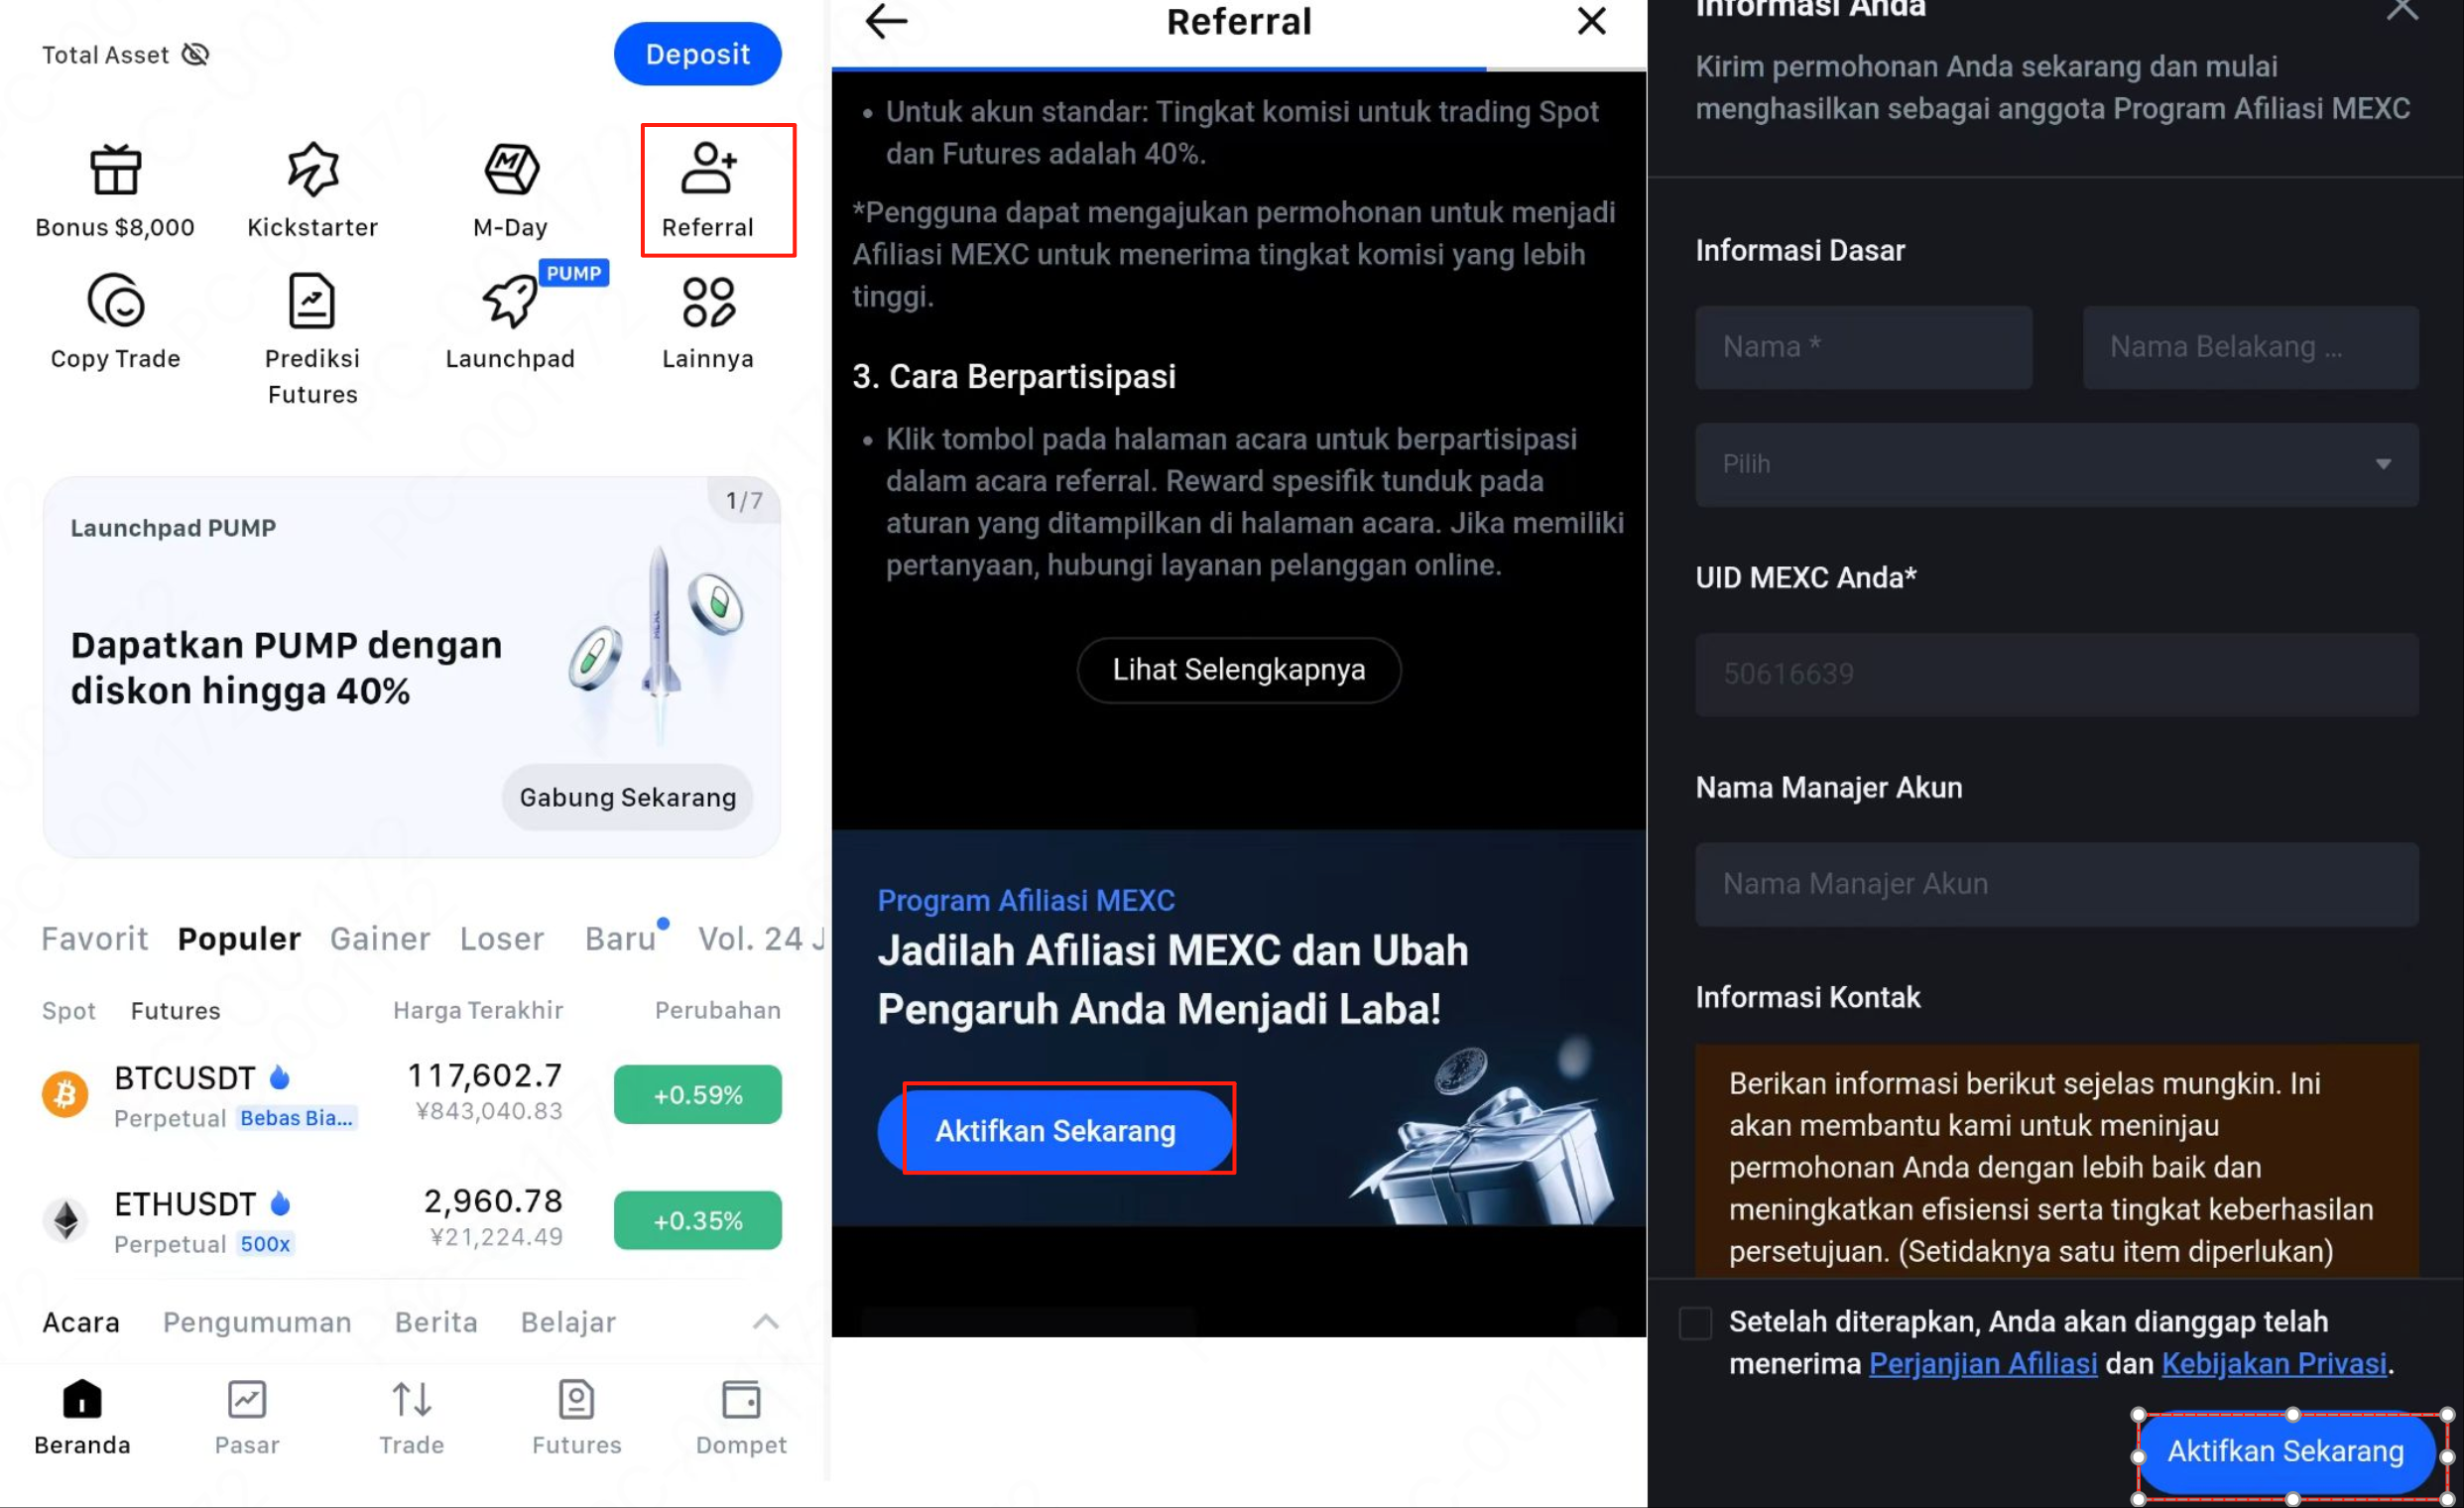2464x1508 pixels.
Task: Focus the Nama Manajer Akun field
Action: [x=2057, y=884]
